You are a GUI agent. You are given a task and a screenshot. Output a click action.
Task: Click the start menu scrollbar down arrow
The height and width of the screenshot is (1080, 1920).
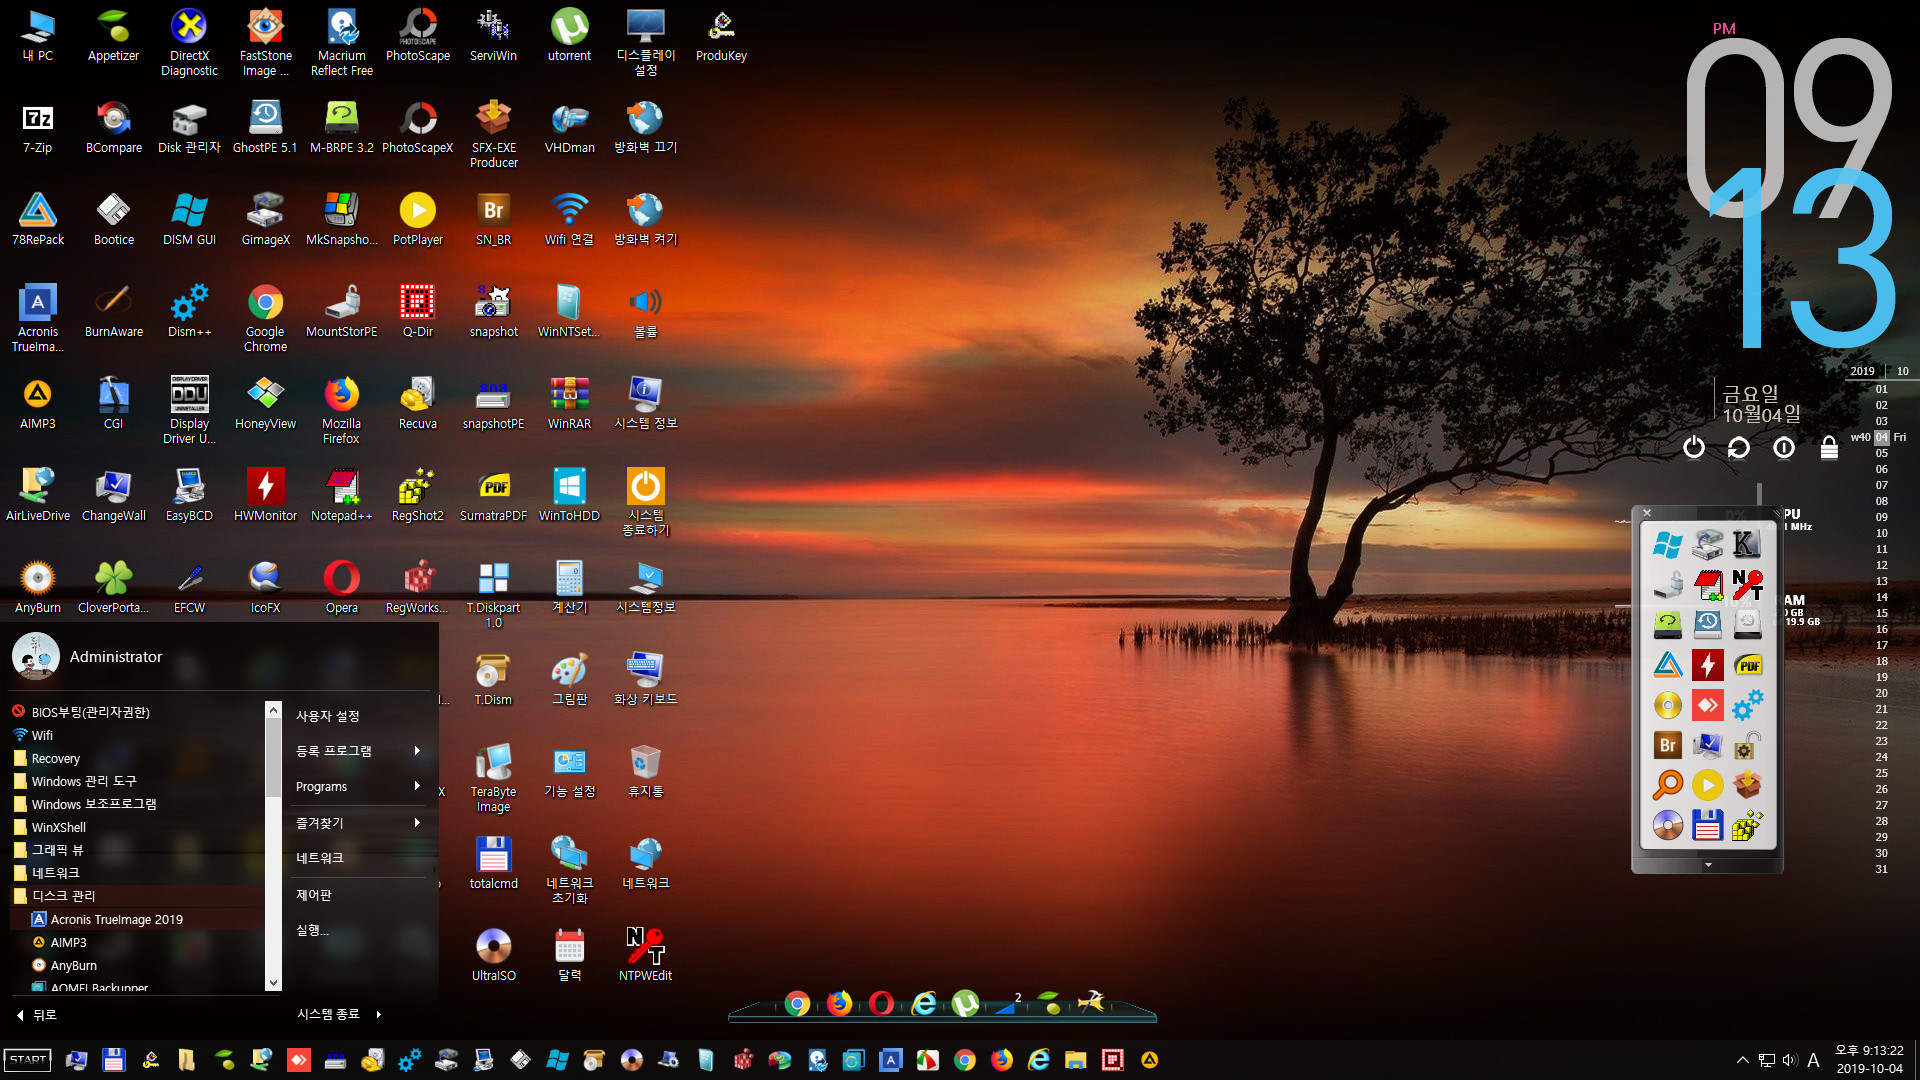coord(273,983)
